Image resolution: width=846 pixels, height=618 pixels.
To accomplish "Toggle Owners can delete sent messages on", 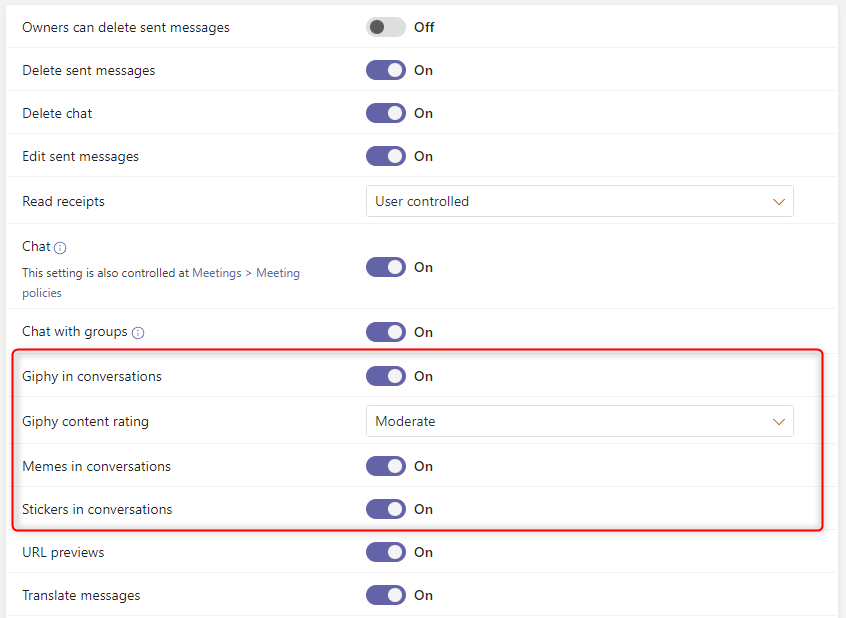I will (x=385, y=27).
